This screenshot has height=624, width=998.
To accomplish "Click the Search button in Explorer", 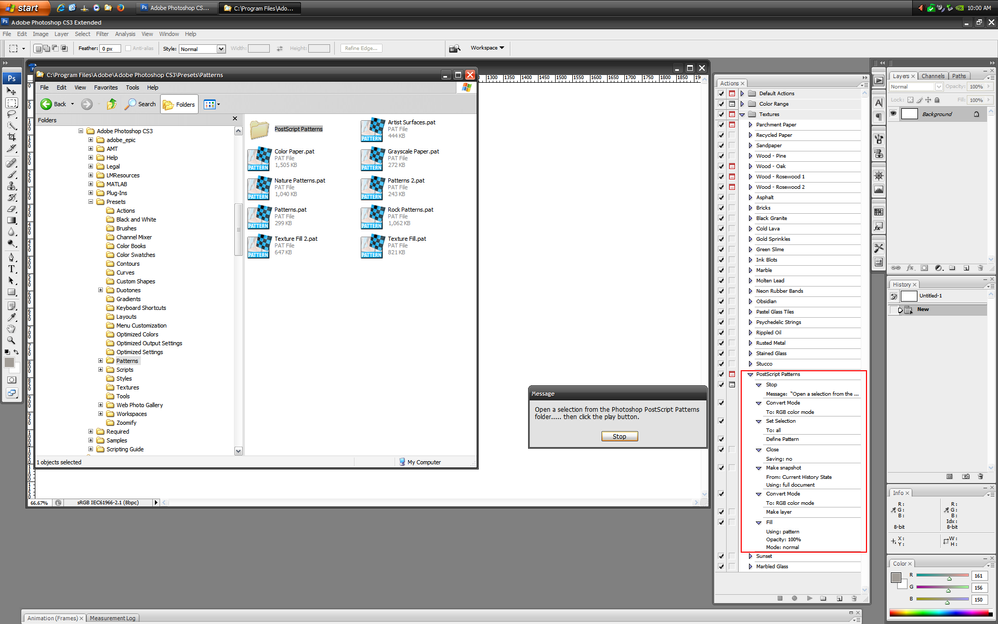I will [140, 103].
